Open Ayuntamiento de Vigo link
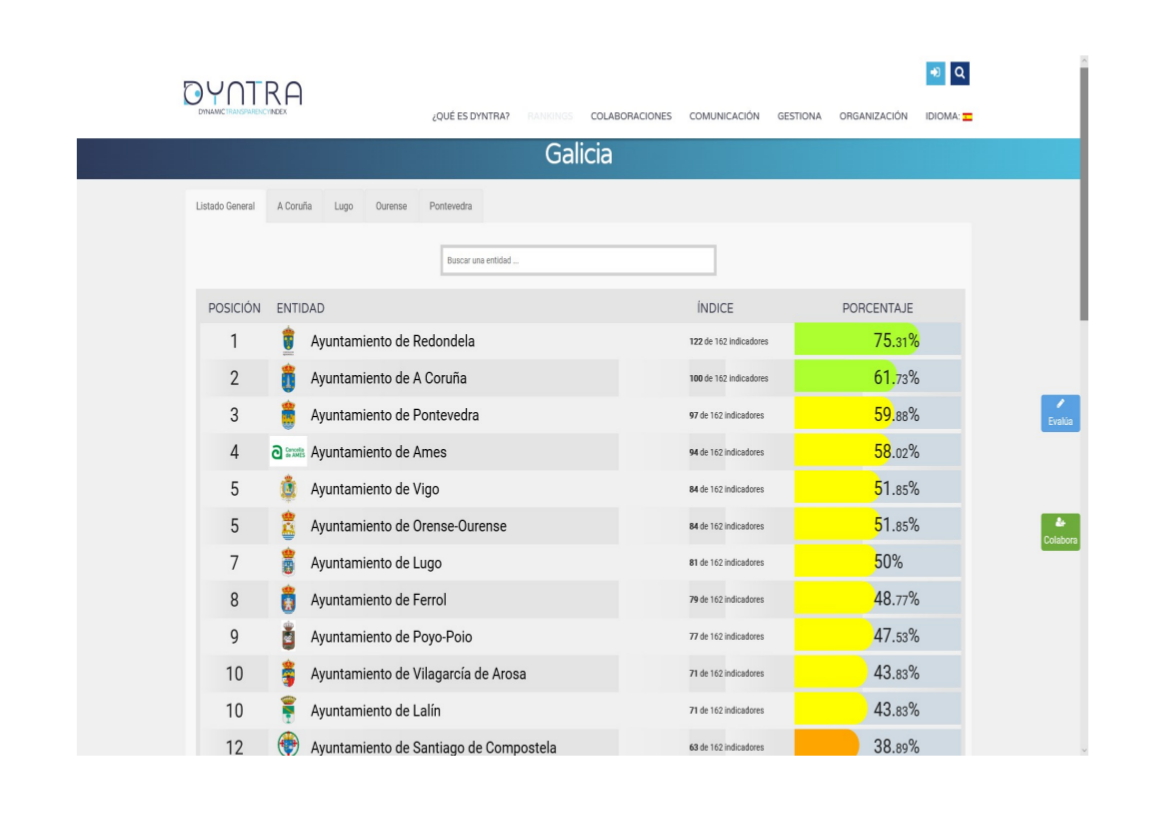The width and height of the screenshot is (1169, 826). click(x=374, y=490)
